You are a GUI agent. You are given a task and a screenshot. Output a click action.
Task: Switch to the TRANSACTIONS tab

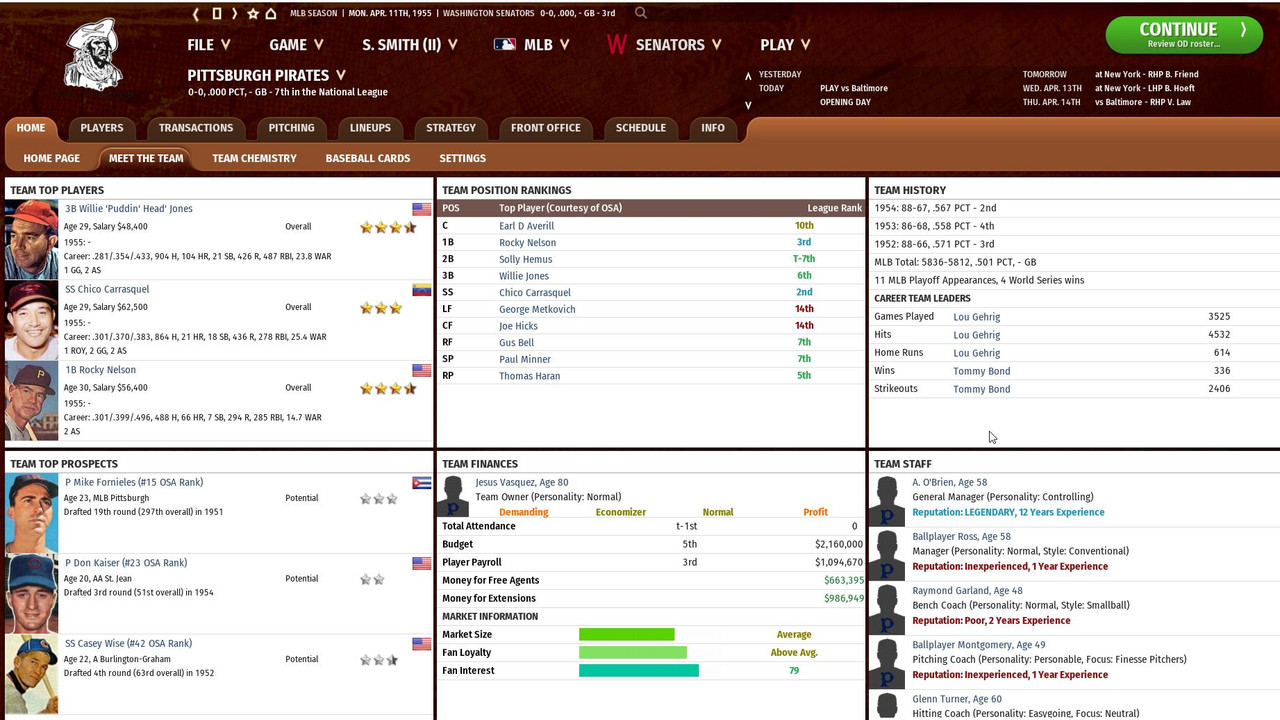196,128
